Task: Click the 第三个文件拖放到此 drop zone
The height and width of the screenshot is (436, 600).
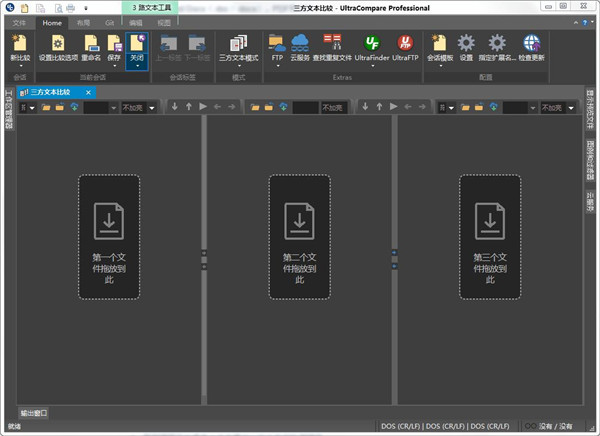Action: [x=490, y=237]
